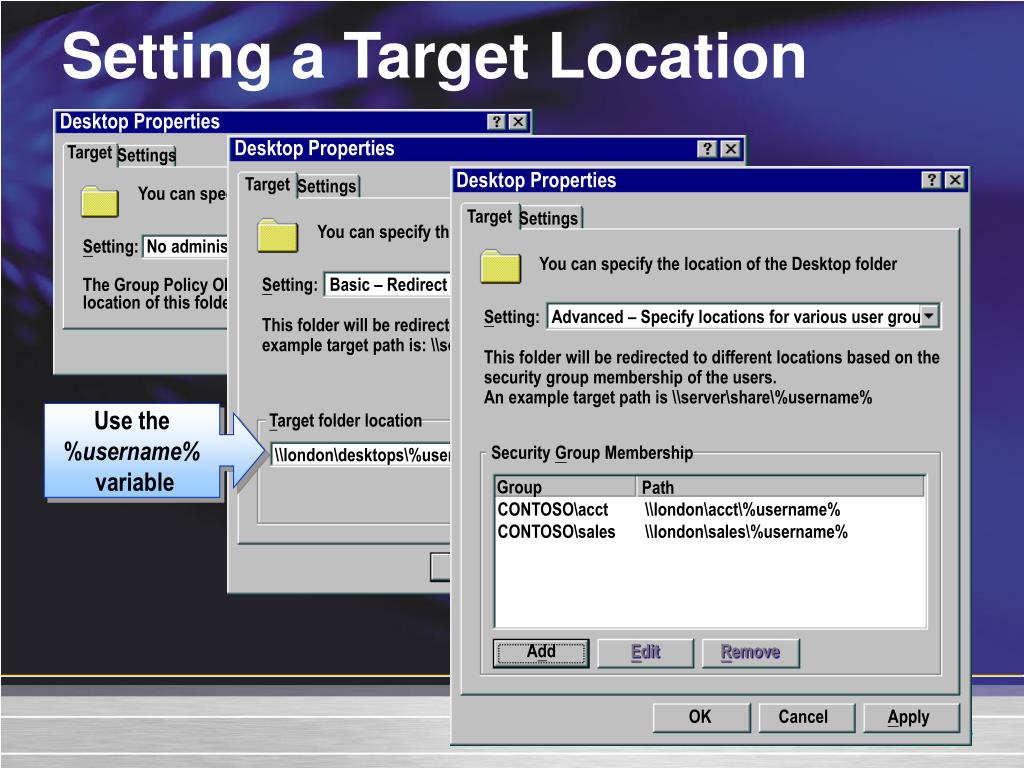1024x768 pixels.
Task: Click the folder icon in the middle dialog
Action: (x=277, y=235)
